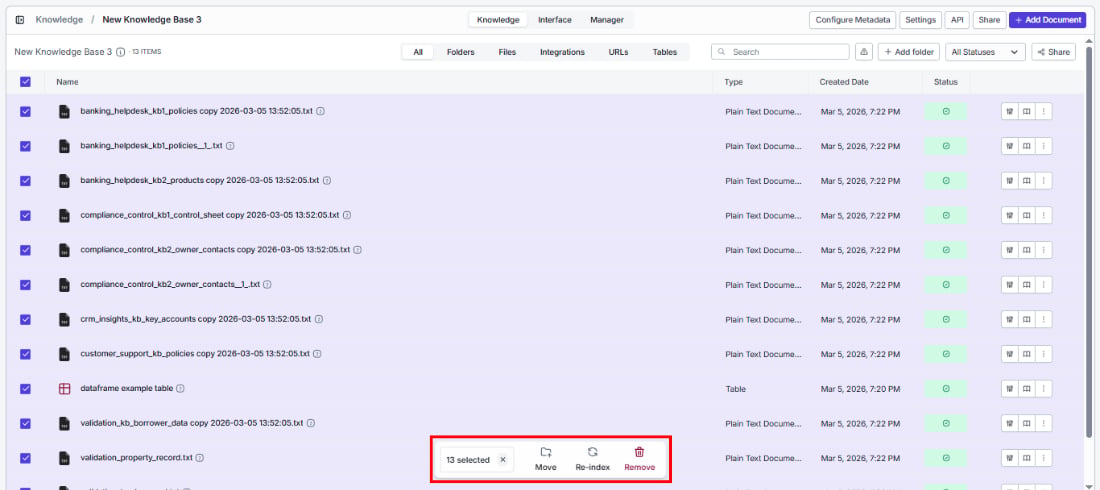Image resolution: width=1100 pixels, height=490 pixels.
Task: Click info icon beside banking_helpdesk_kb1_policies copy file
Action: [321, 112]
